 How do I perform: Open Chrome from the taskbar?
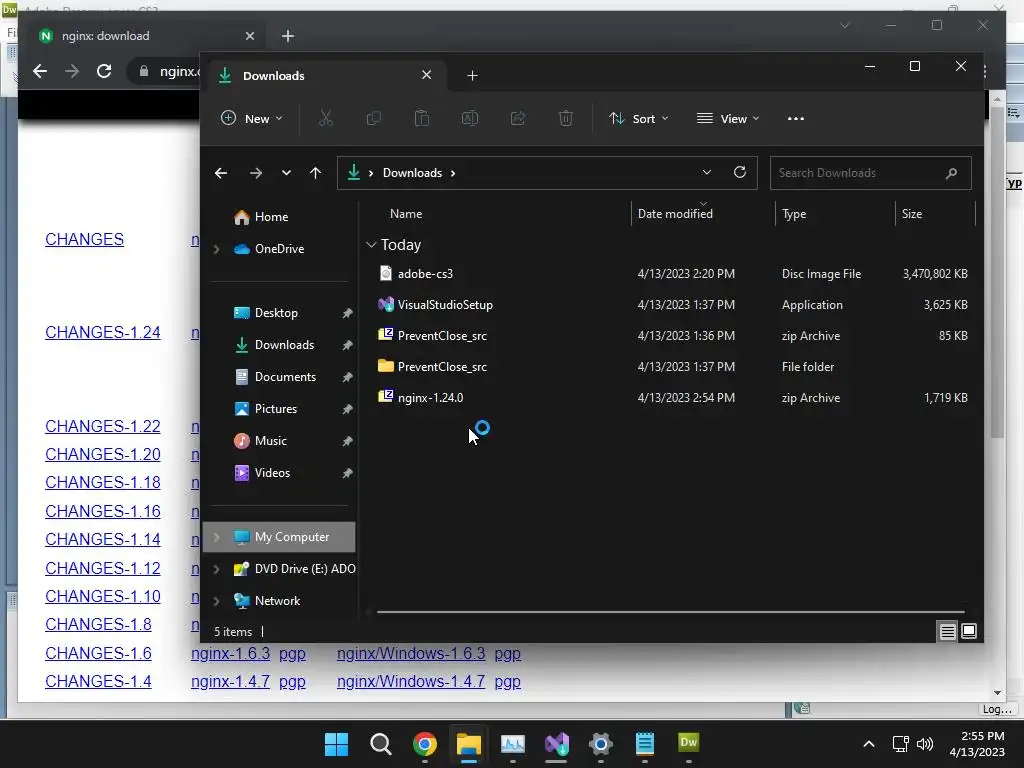tap(424, 744)
